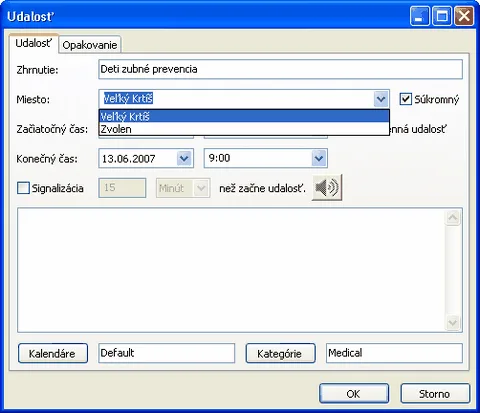Open the disabled Minút unit dropdown
Viewport: 480px width, 413px height.
click(x=201, y=188)
